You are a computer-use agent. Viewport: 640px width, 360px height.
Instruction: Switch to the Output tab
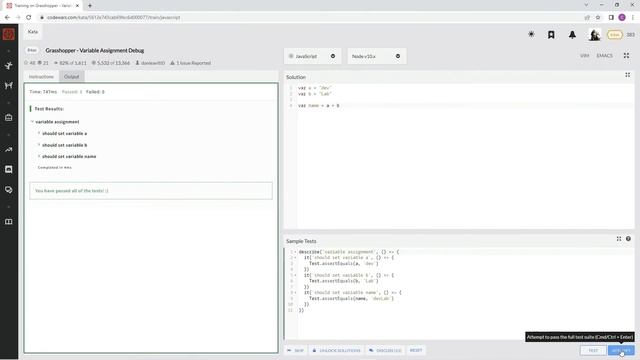click(71, 77)
